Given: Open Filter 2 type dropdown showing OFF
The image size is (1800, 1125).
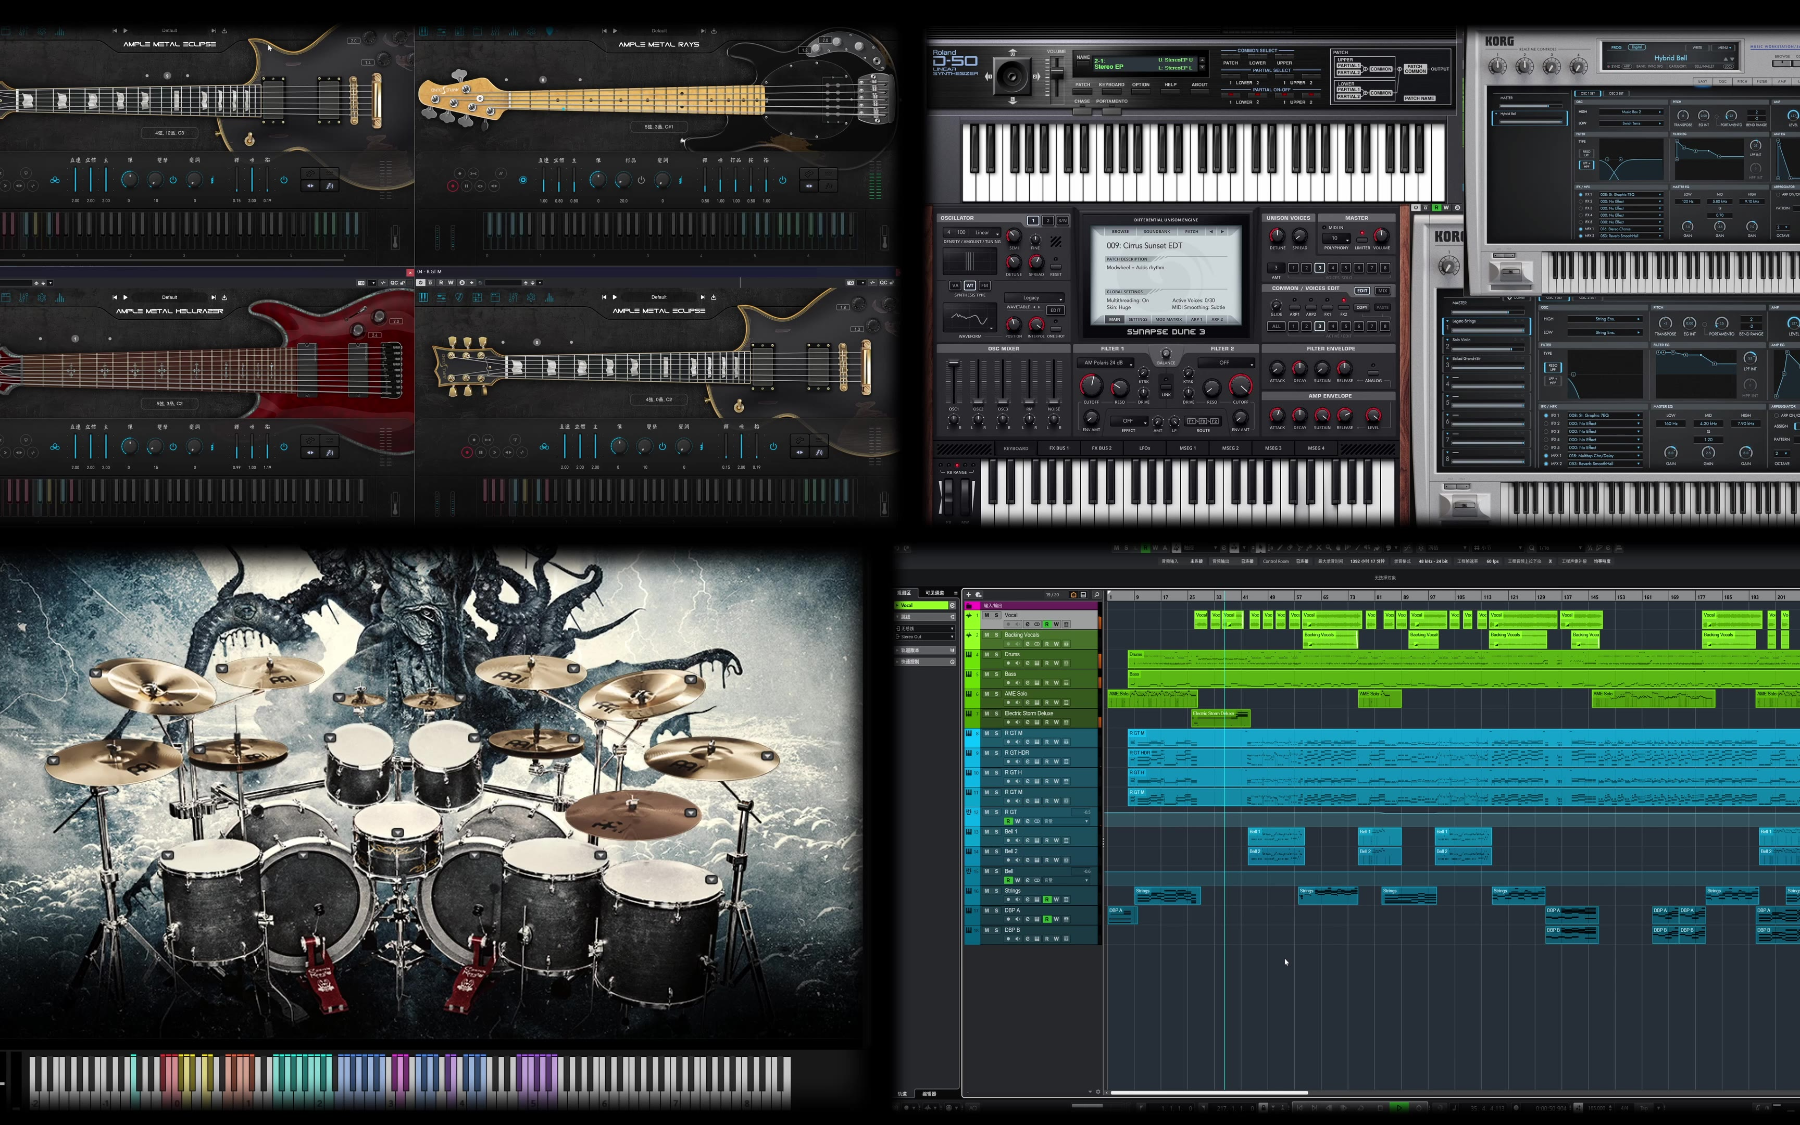Looking at the screenshot, I should 1224,363.
